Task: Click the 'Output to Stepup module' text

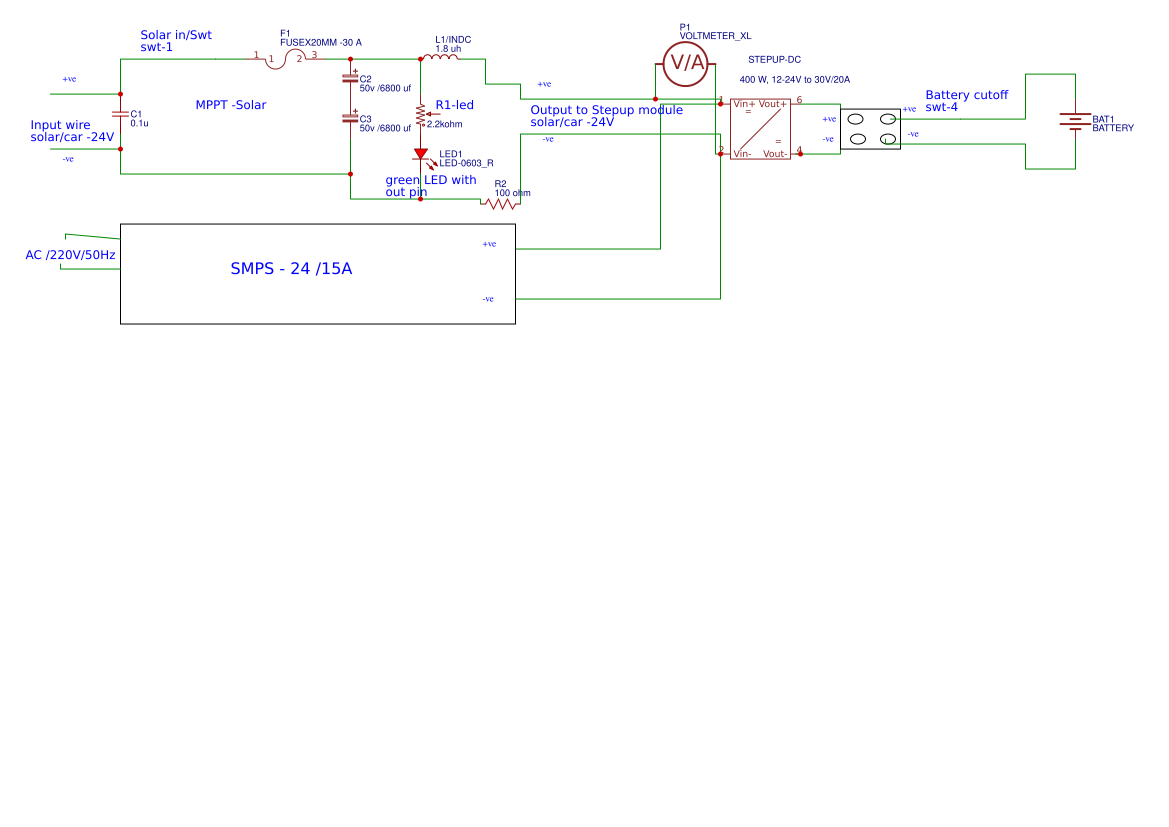Action: pos(606,110)
